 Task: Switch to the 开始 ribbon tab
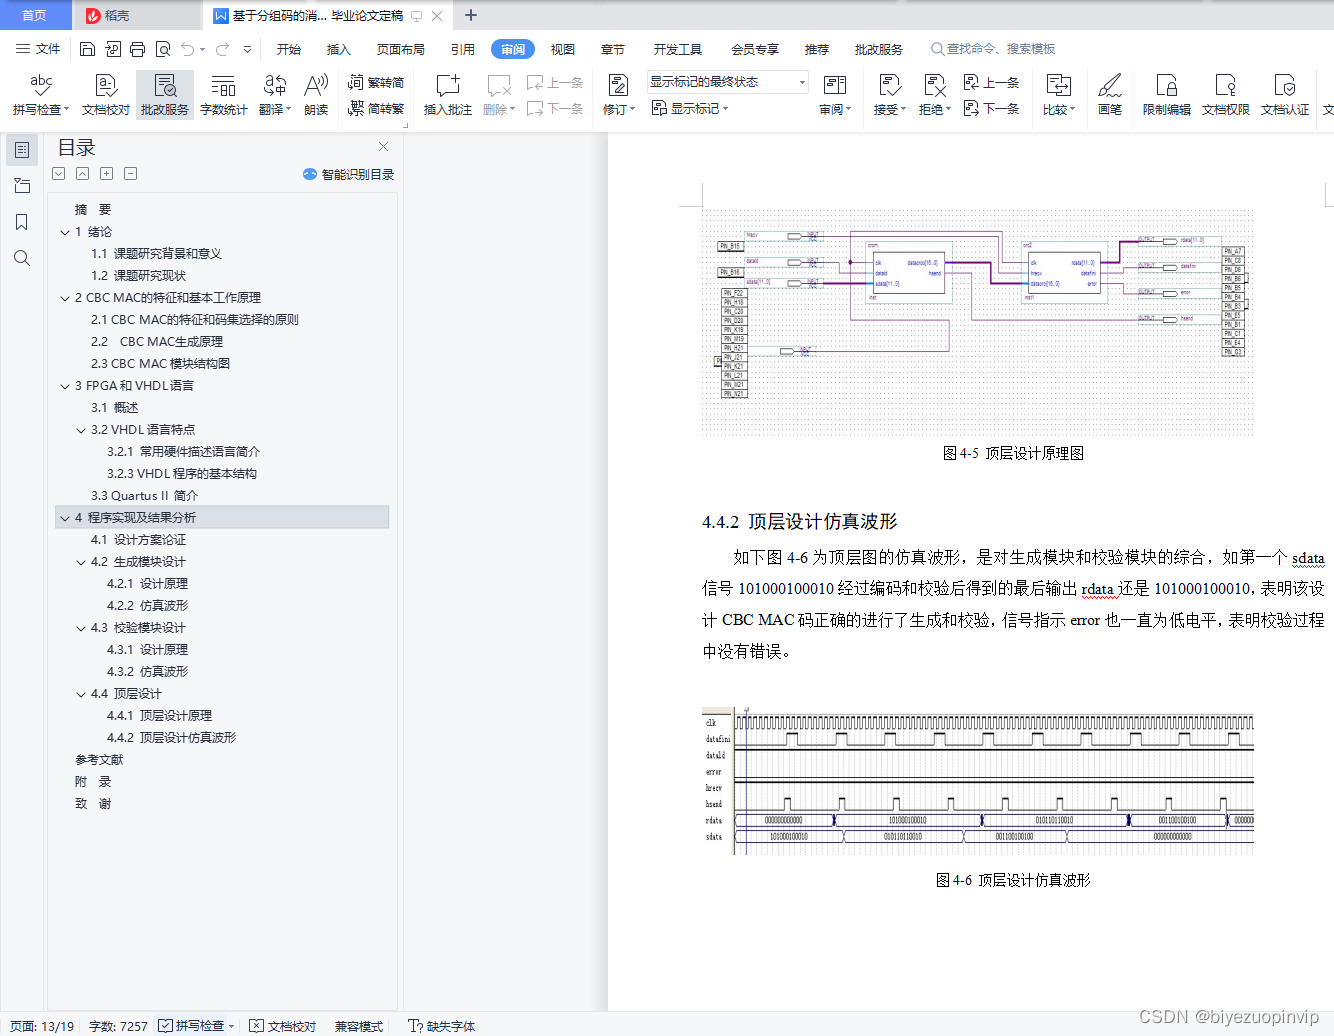[289, 49]
